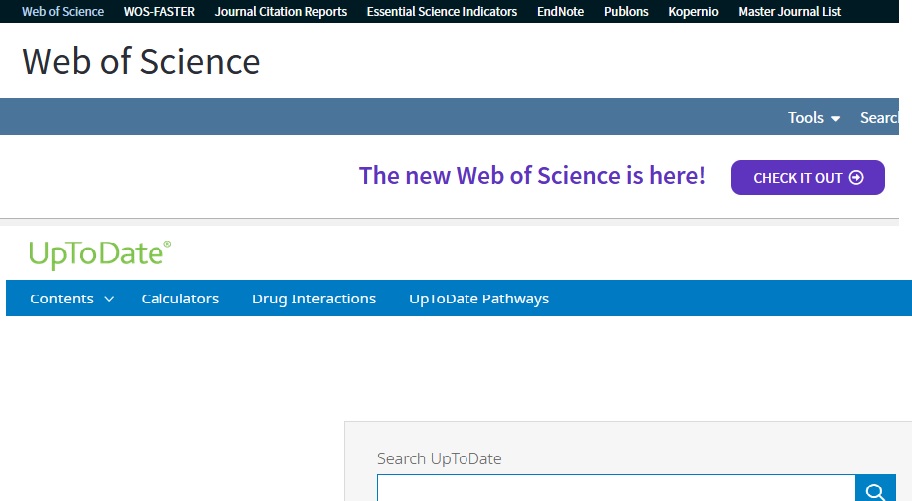Screen dimensions: 912x501
Task: Open the EndNote link
Action: pos(560,12)
